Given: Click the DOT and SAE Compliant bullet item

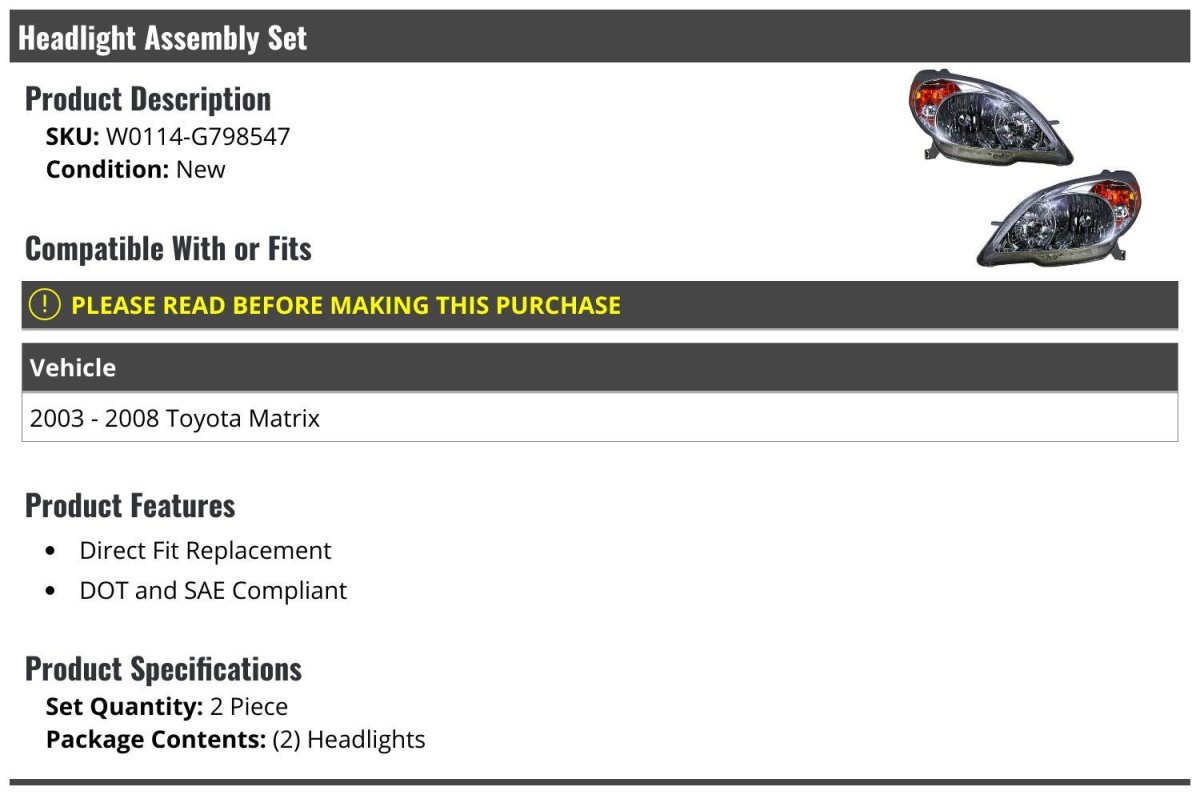Looking at the screenshot, I should point(213,591).
